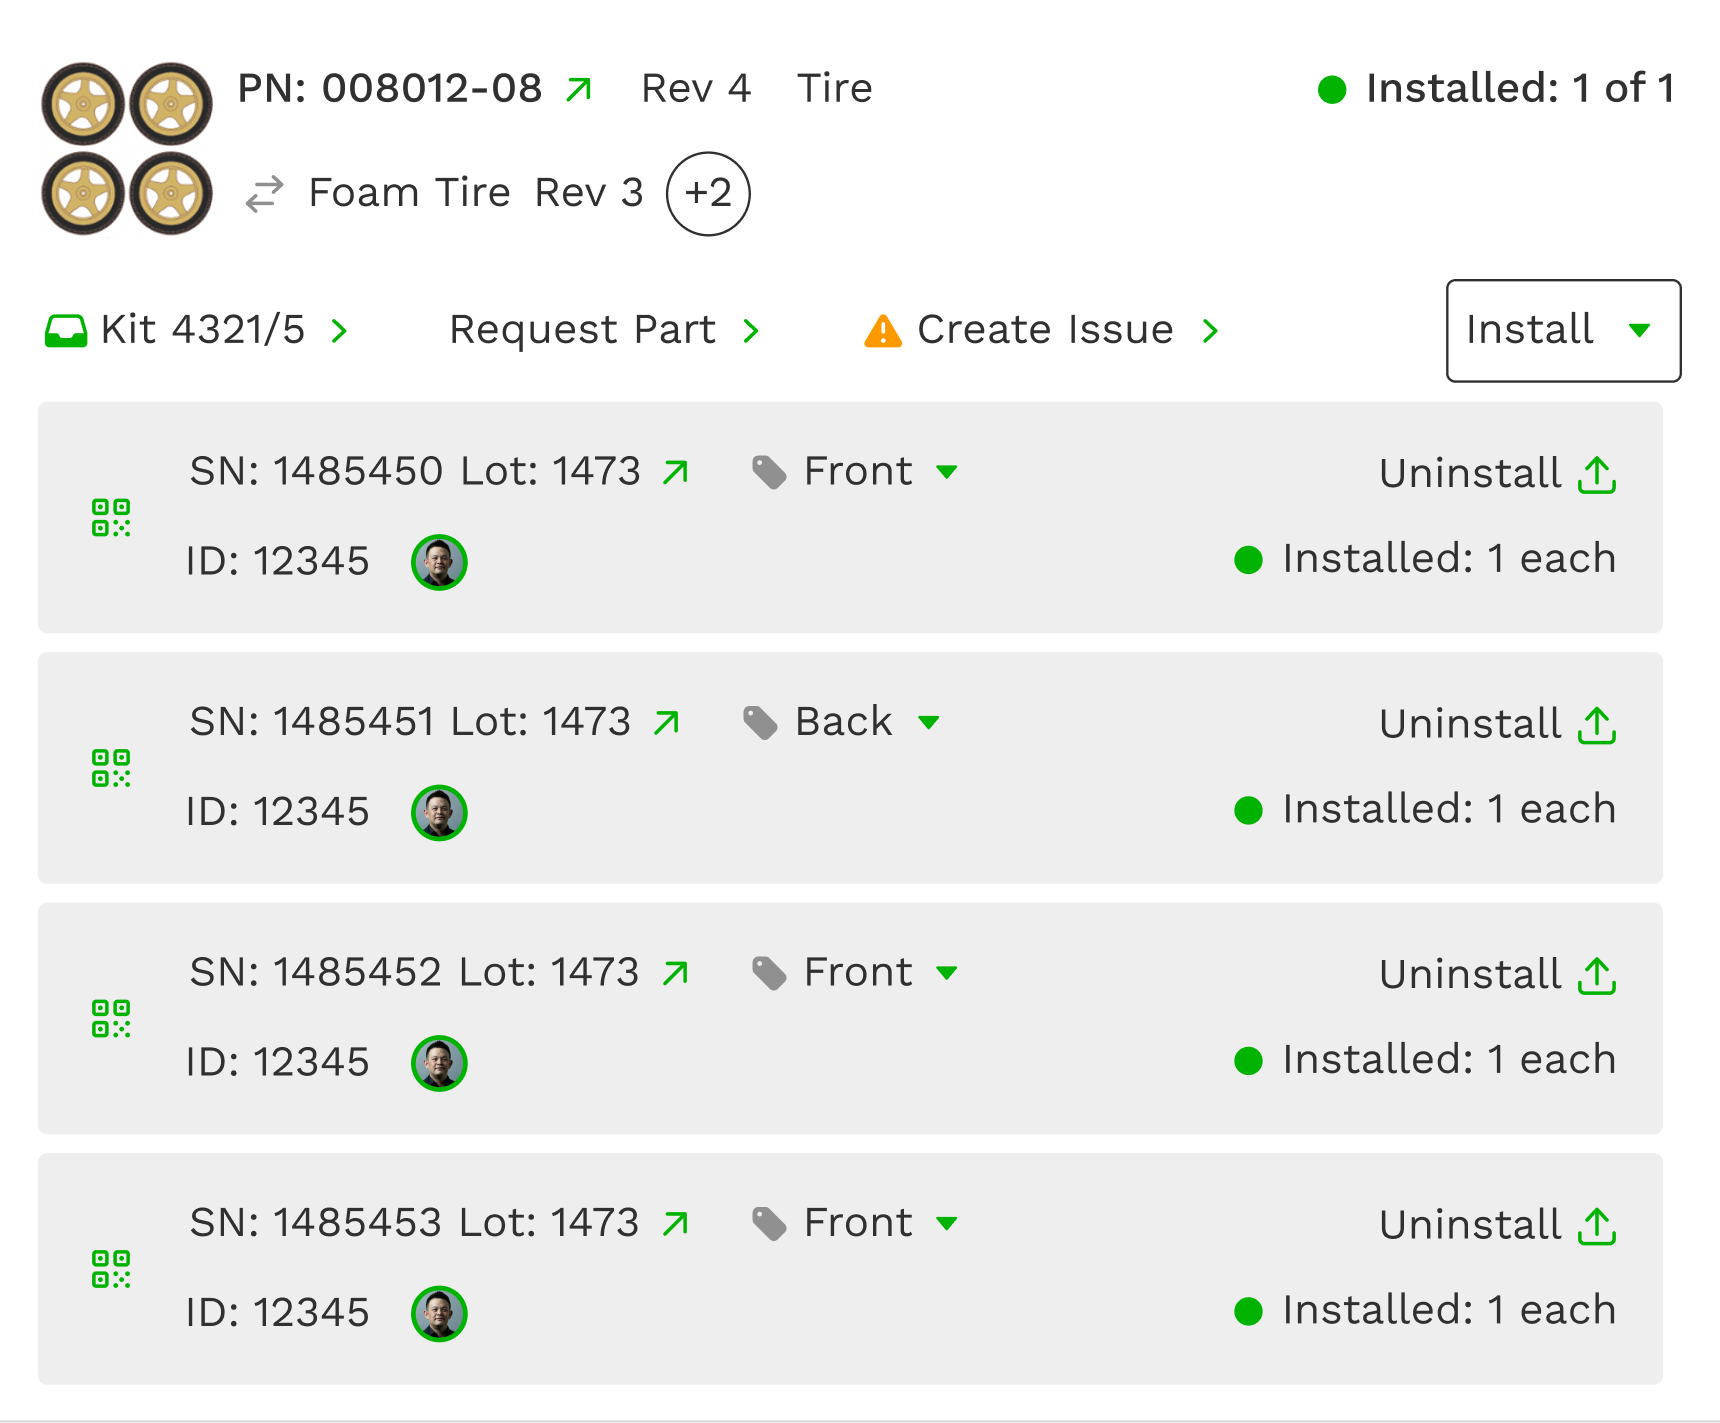Uninstall the SN 1485452 part
This screenshot has width=1720, height=1423.
(x=1497, y=975)
